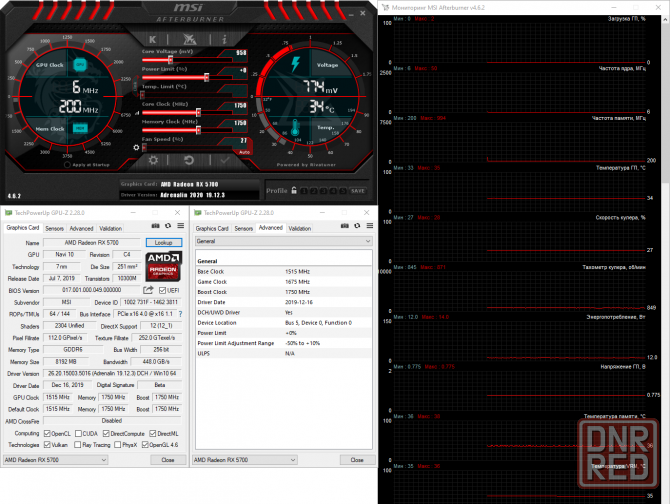Image resolution: width=670 pixels, height=504 pixels.
Task: Close right GPU-Z with Close button
Action: click(357, 460)
